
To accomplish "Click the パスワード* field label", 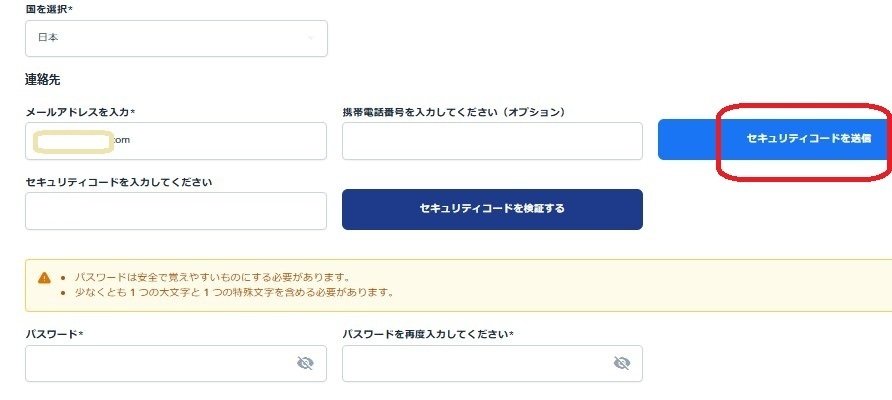I will tap(55, 335).
